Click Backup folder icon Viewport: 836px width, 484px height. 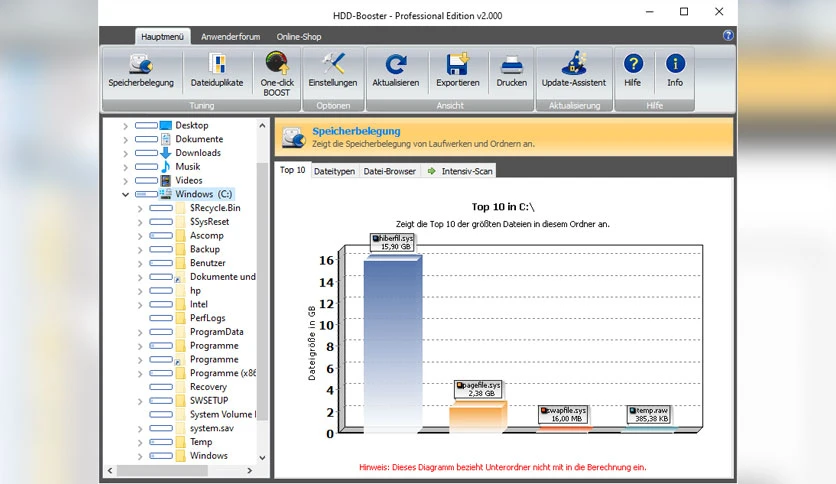(181, 249)
